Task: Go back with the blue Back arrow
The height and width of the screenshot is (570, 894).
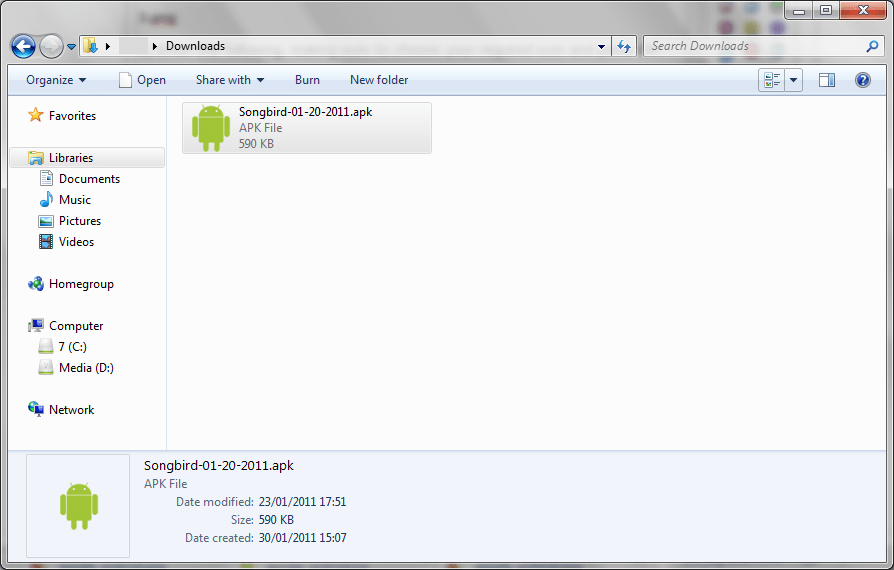Action: click(23, 46)
